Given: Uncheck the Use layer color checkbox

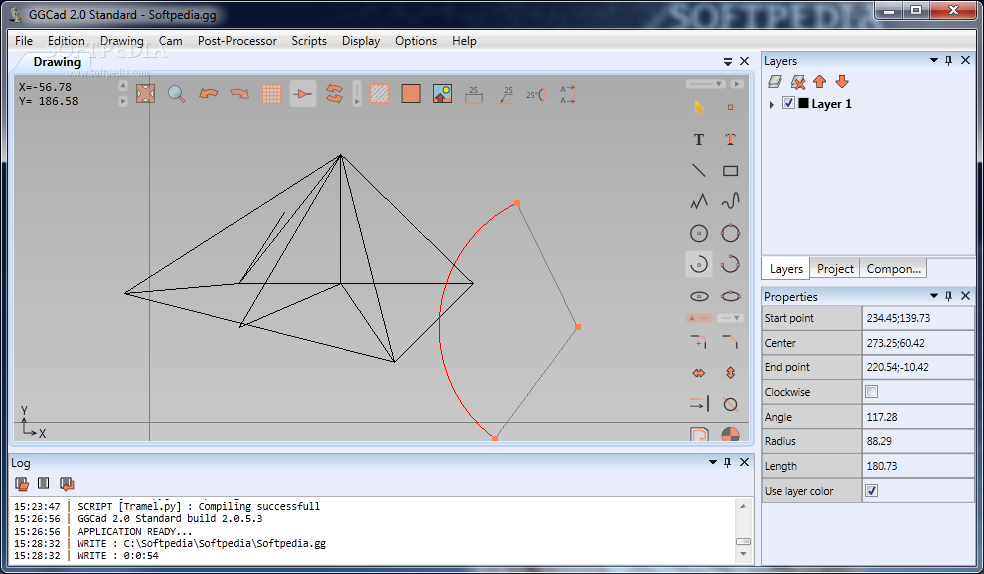Looking at the screenshot, I should coord(872,491).
